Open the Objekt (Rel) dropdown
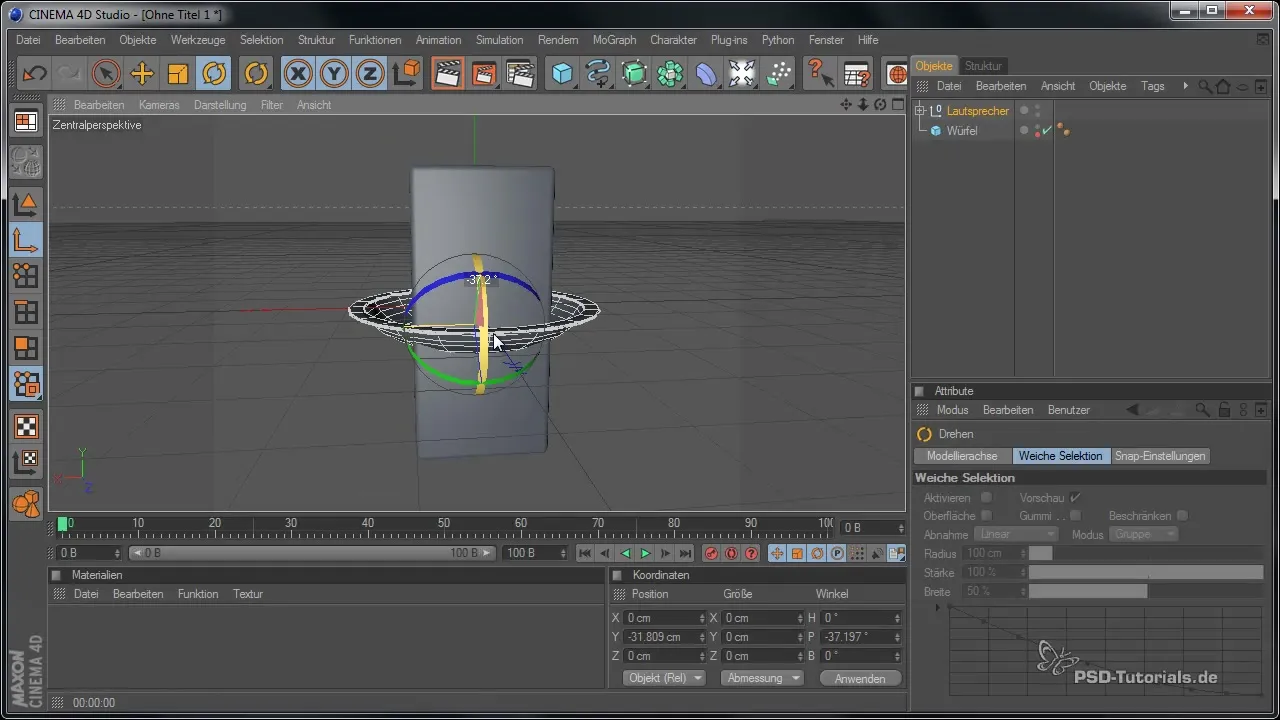This screenshot has height=720, width=1280. coord(664,678)
